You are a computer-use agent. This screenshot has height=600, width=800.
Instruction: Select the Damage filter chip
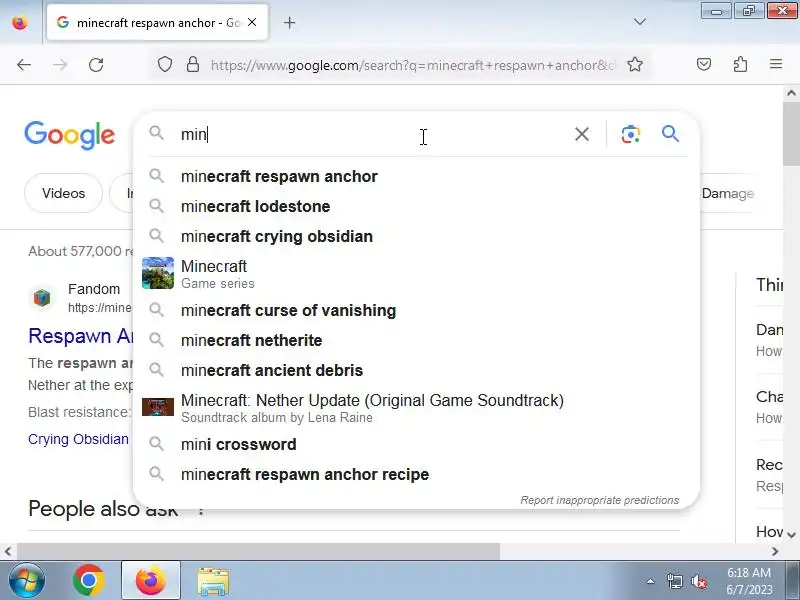pos(728,193)
